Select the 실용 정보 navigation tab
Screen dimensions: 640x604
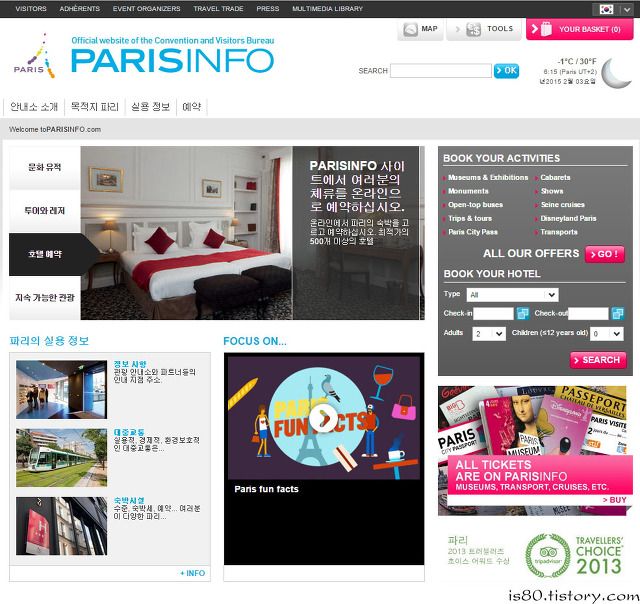click(x=150, y=107)
